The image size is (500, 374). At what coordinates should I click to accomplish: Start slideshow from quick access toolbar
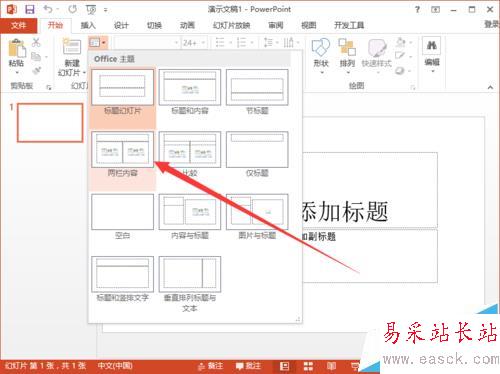tap(91, 10)
